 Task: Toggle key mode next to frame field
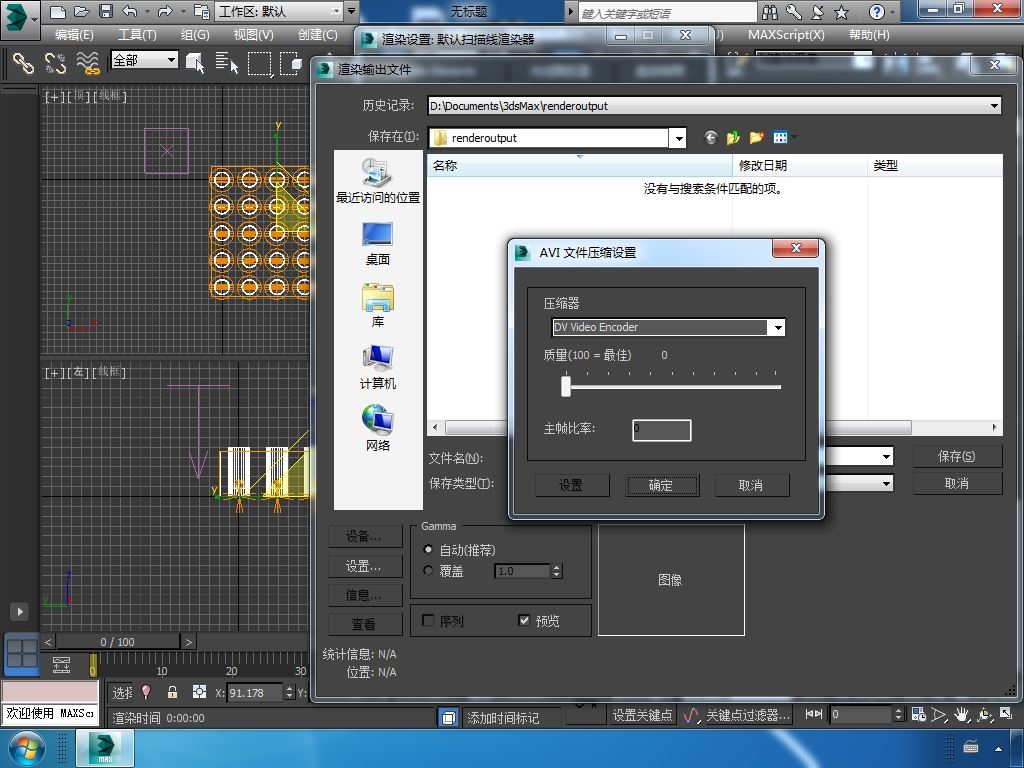(813, 714)
